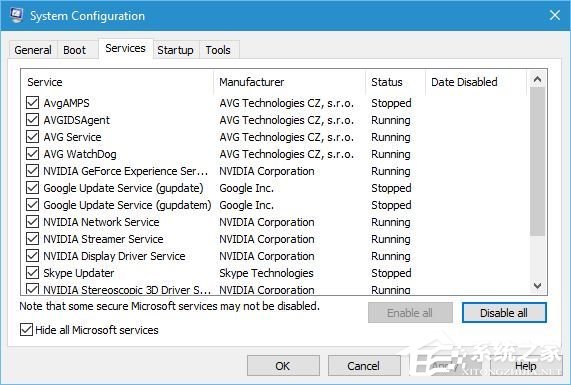
Task: Open the Boot tab
Action: coord(75,50)
